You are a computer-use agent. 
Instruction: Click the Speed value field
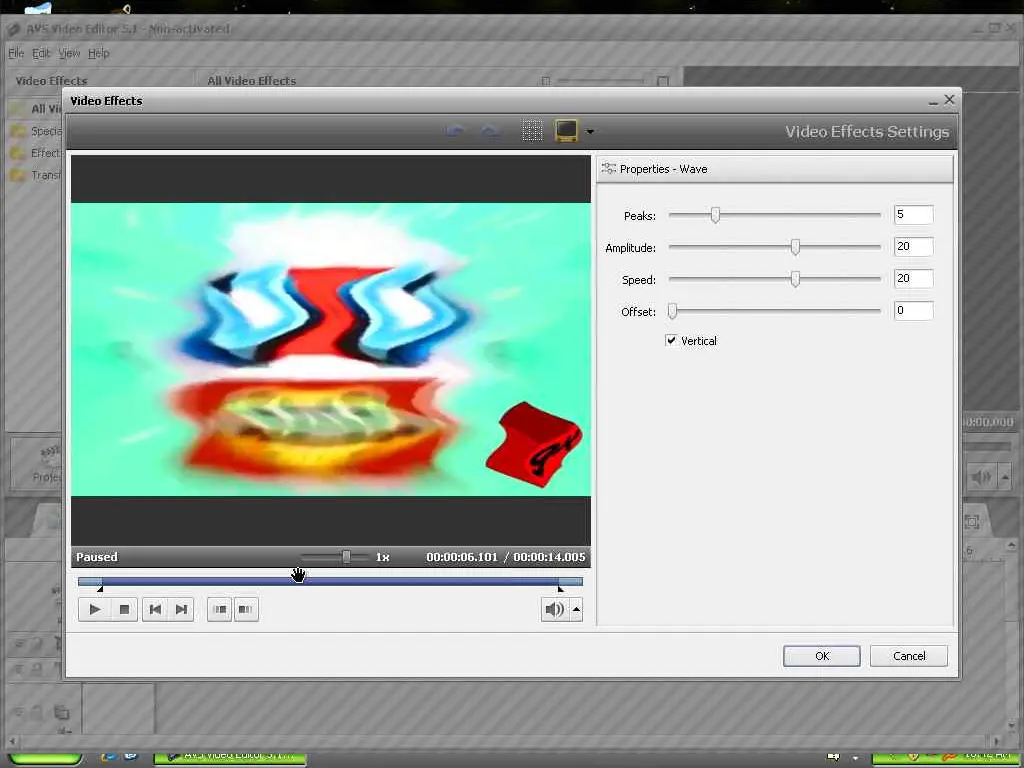pyautogui.click(x=913, y=279)
